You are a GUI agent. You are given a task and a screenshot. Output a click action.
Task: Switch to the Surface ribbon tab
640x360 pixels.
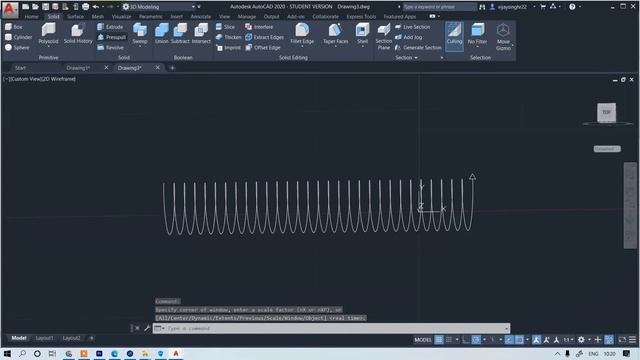76,17
